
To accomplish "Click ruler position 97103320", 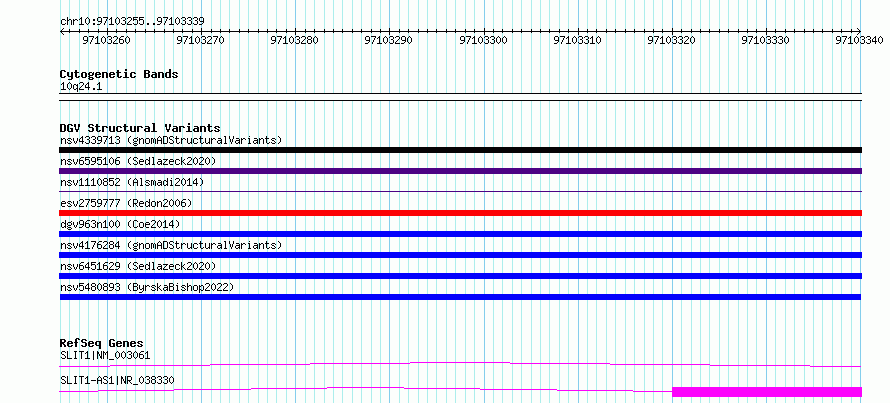I will (672, 40).
